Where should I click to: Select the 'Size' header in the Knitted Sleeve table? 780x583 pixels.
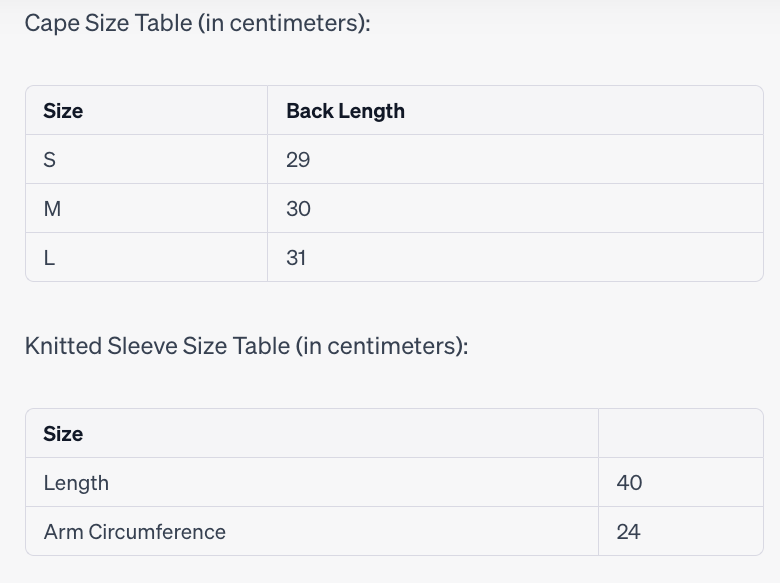[x=63, y=434]
